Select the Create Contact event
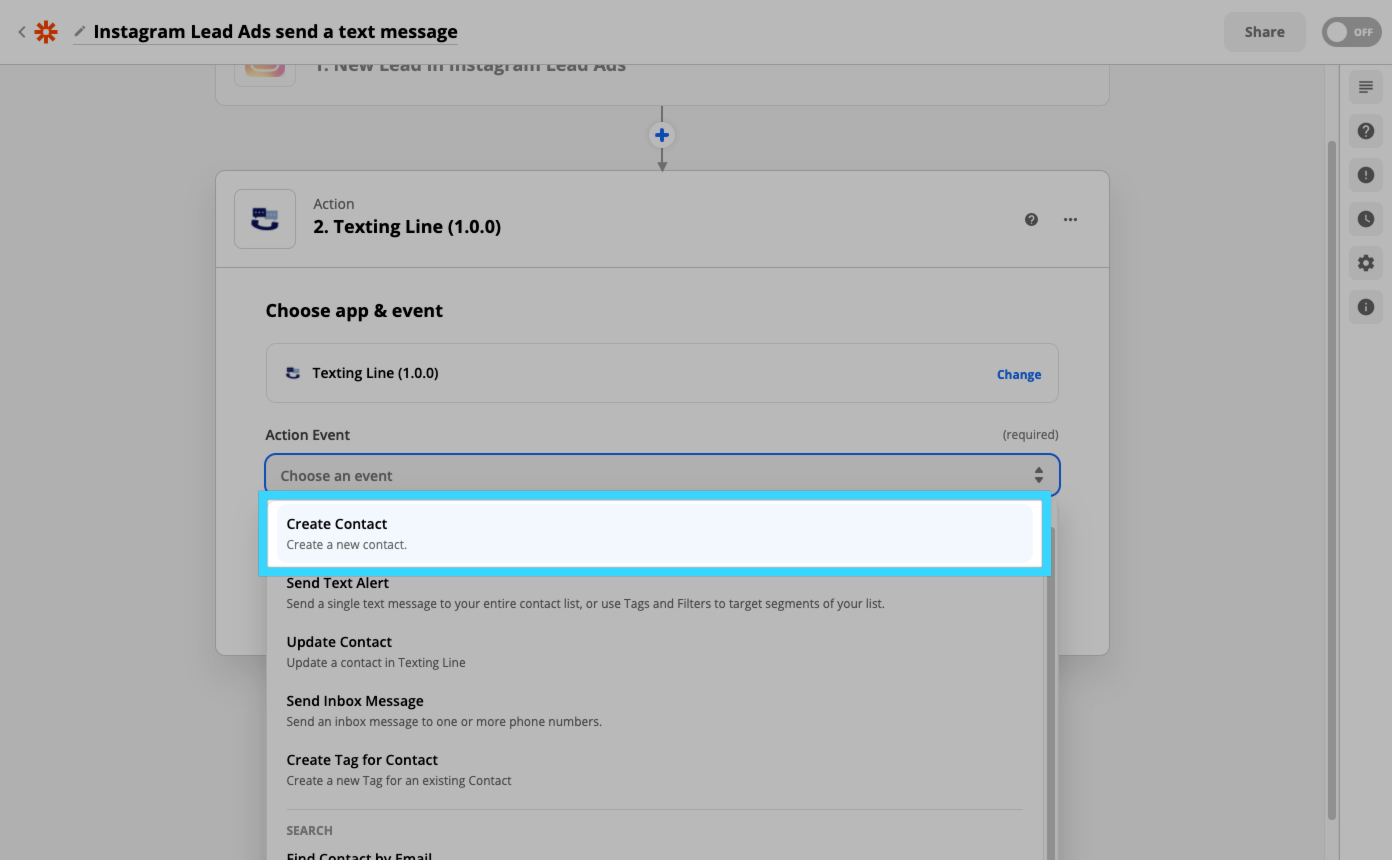 tap(655, 533)
